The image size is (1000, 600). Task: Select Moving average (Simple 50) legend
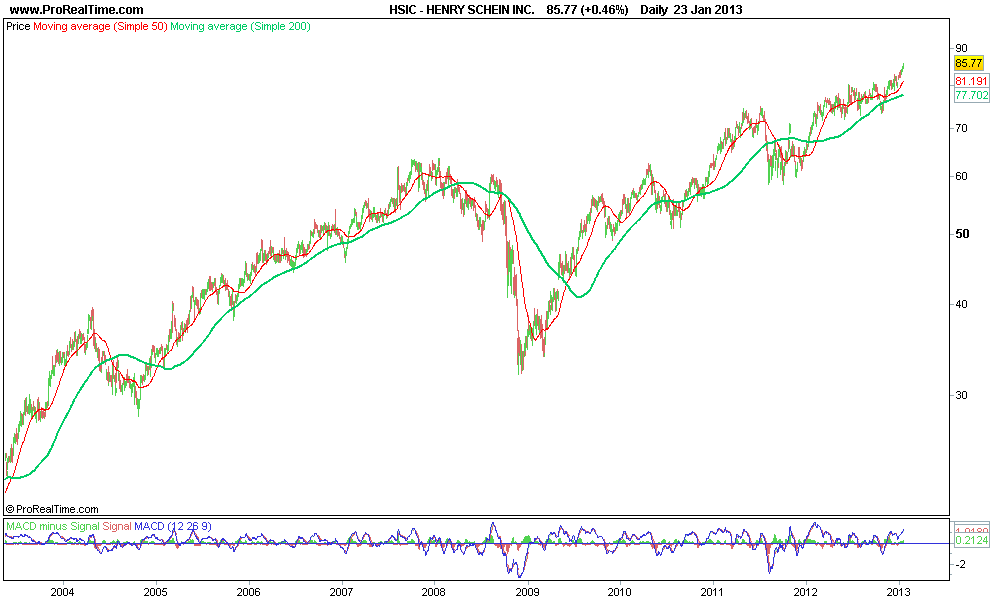click(x=100, y=27)
